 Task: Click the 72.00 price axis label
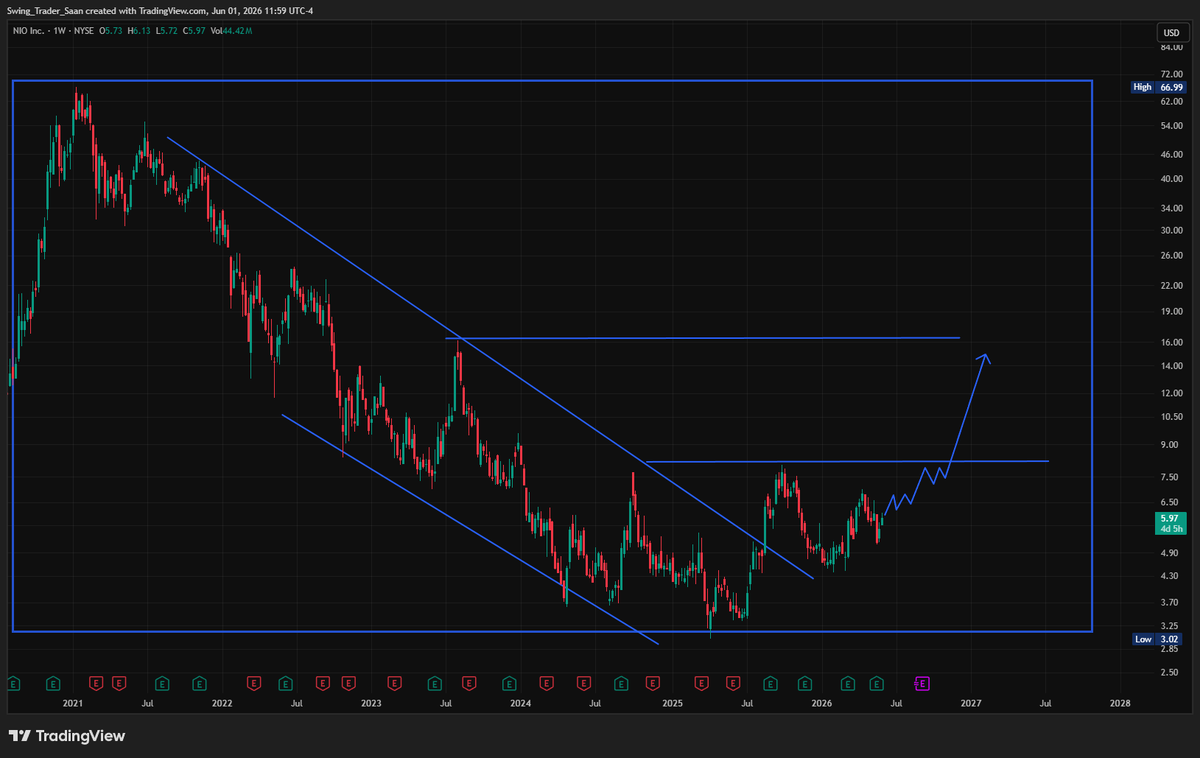point(1171,74)
